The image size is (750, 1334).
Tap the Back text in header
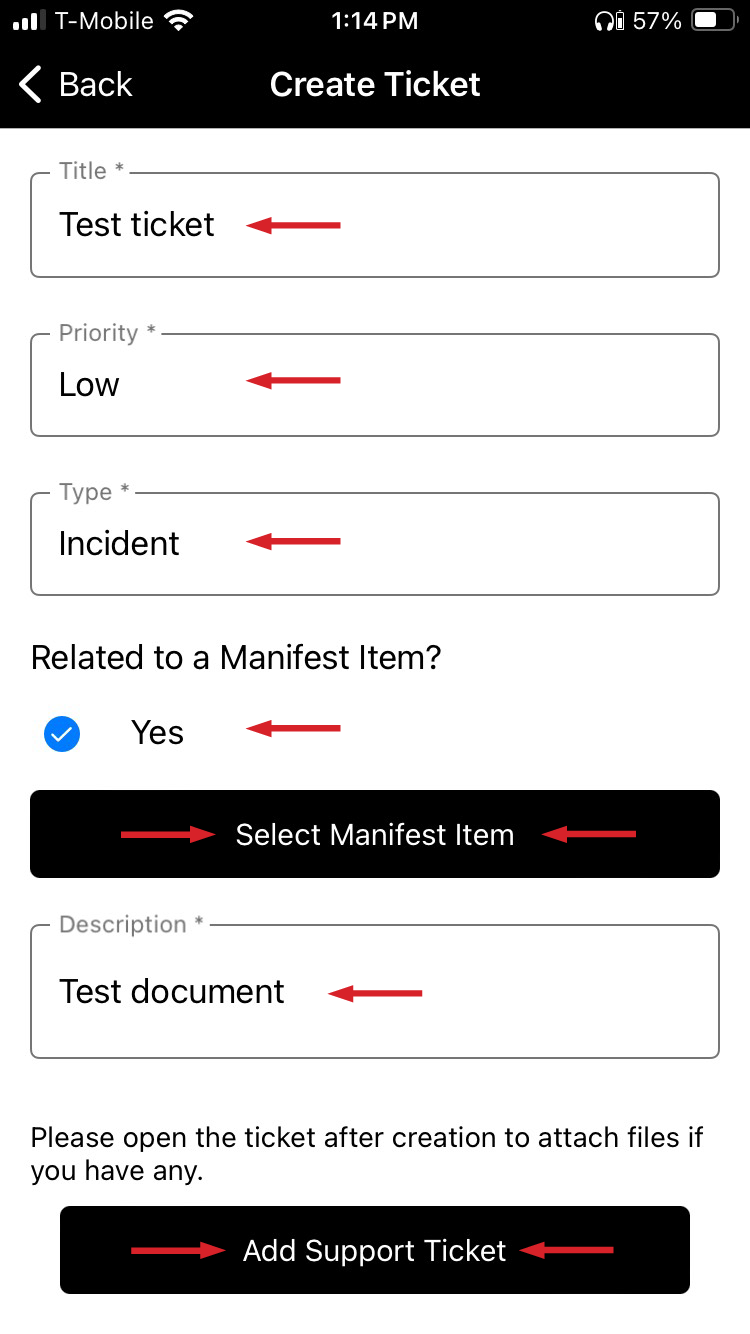(95, 85)
